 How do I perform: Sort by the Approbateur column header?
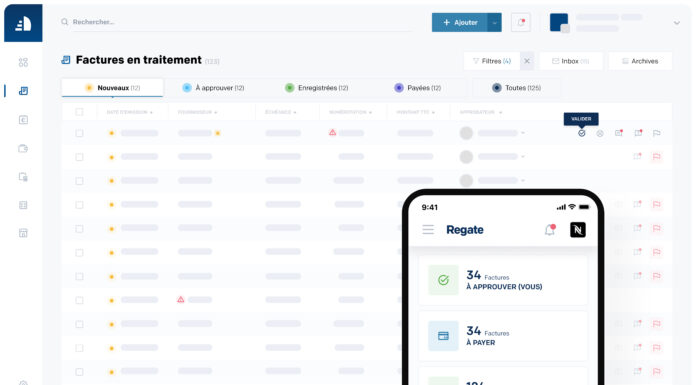(480, 112)
